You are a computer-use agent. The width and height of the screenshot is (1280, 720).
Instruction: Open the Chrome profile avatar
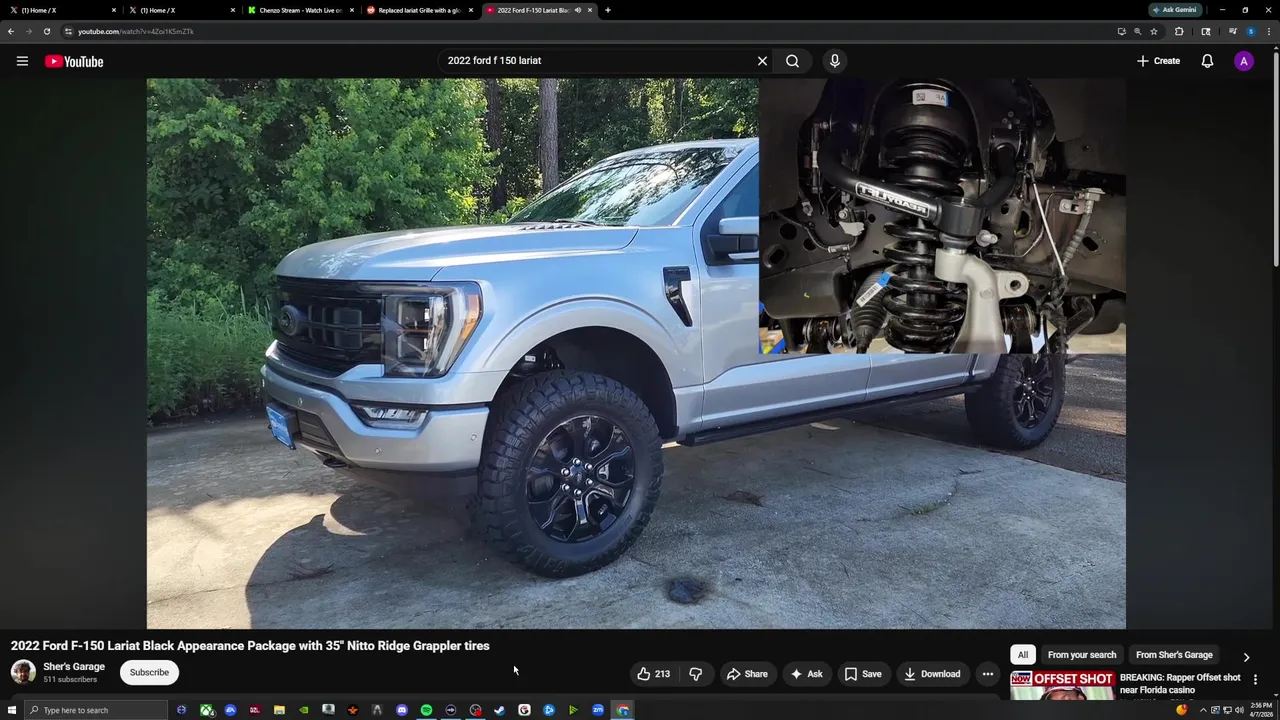1250,31
